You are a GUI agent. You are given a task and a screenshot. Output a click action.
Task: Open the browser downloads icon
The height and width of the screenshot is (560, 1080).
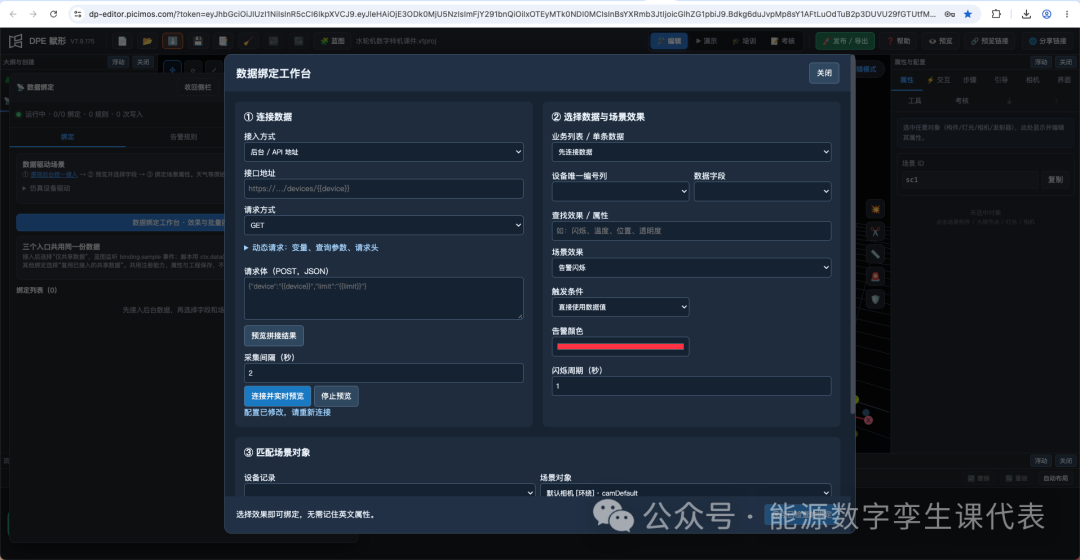click(1026, 14)
